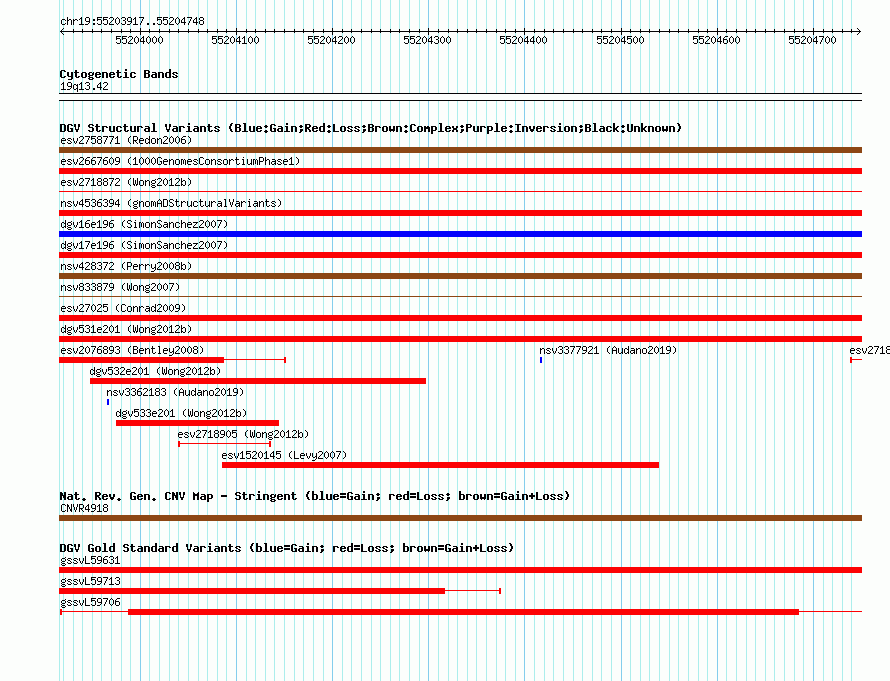This screenshot has width=890, height=681.
Task: Select nsv3362183 (Audano2019) label
Action: click(175, 392)
